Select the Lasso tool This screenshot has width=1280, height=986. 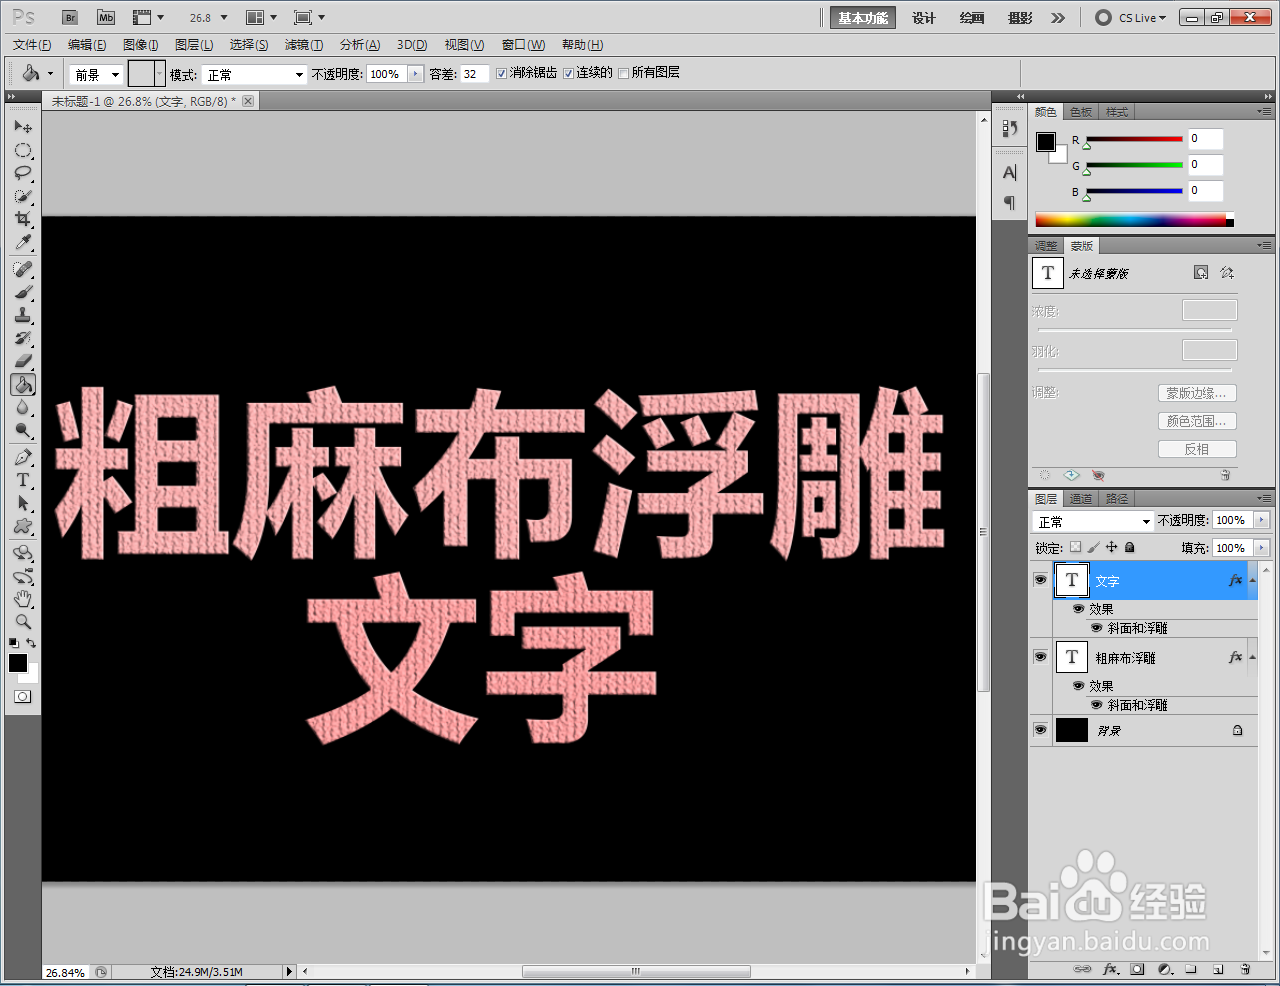click(x=22, y=172)
